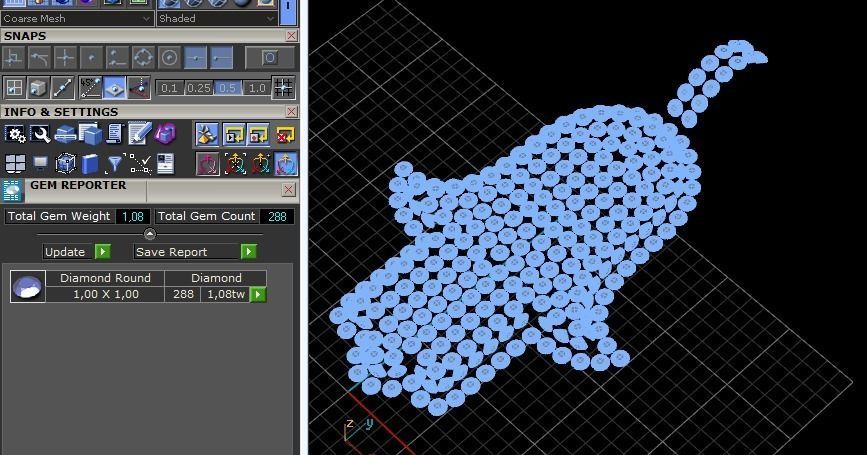The image size is (867, 455).
Task: Click the yellow arrow red X icon
Action: [285, 134]
